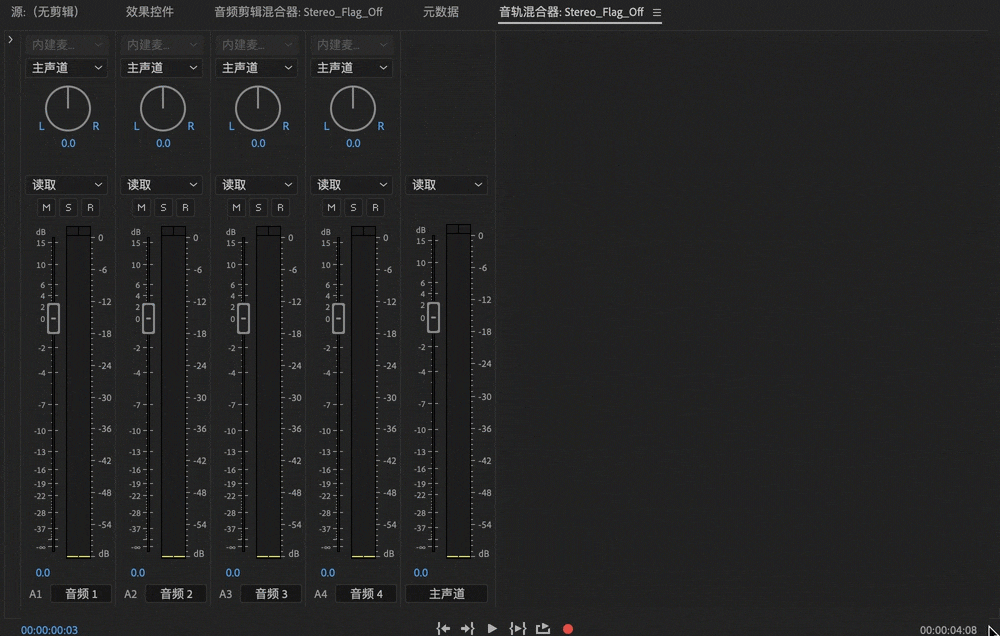This screenshot has height=636, width=1000.
Task: Open the 主声道 output dropdown for track A1
Action: click(66, 68)
